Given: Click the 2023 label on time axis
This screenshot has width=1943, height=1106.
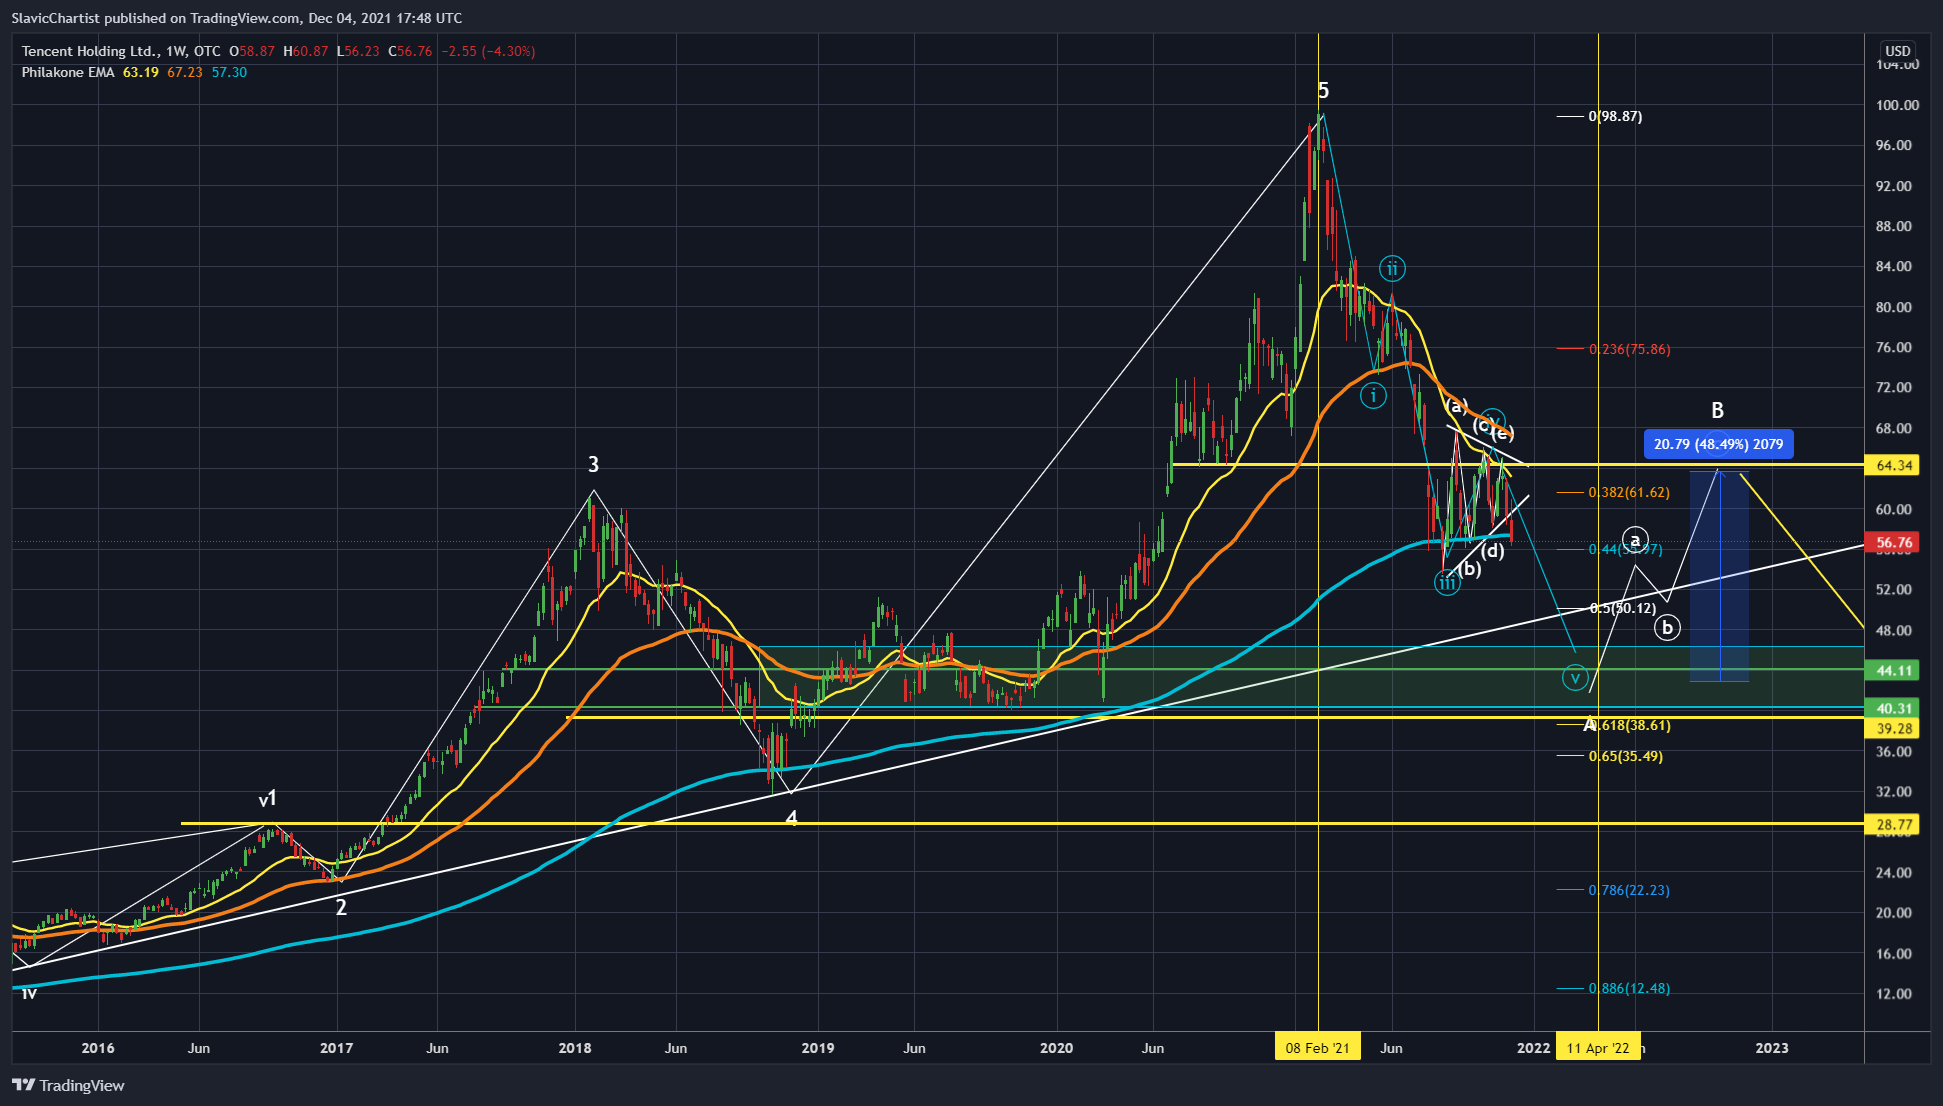Looking at the screenshot, I should click(1772, 1048).
